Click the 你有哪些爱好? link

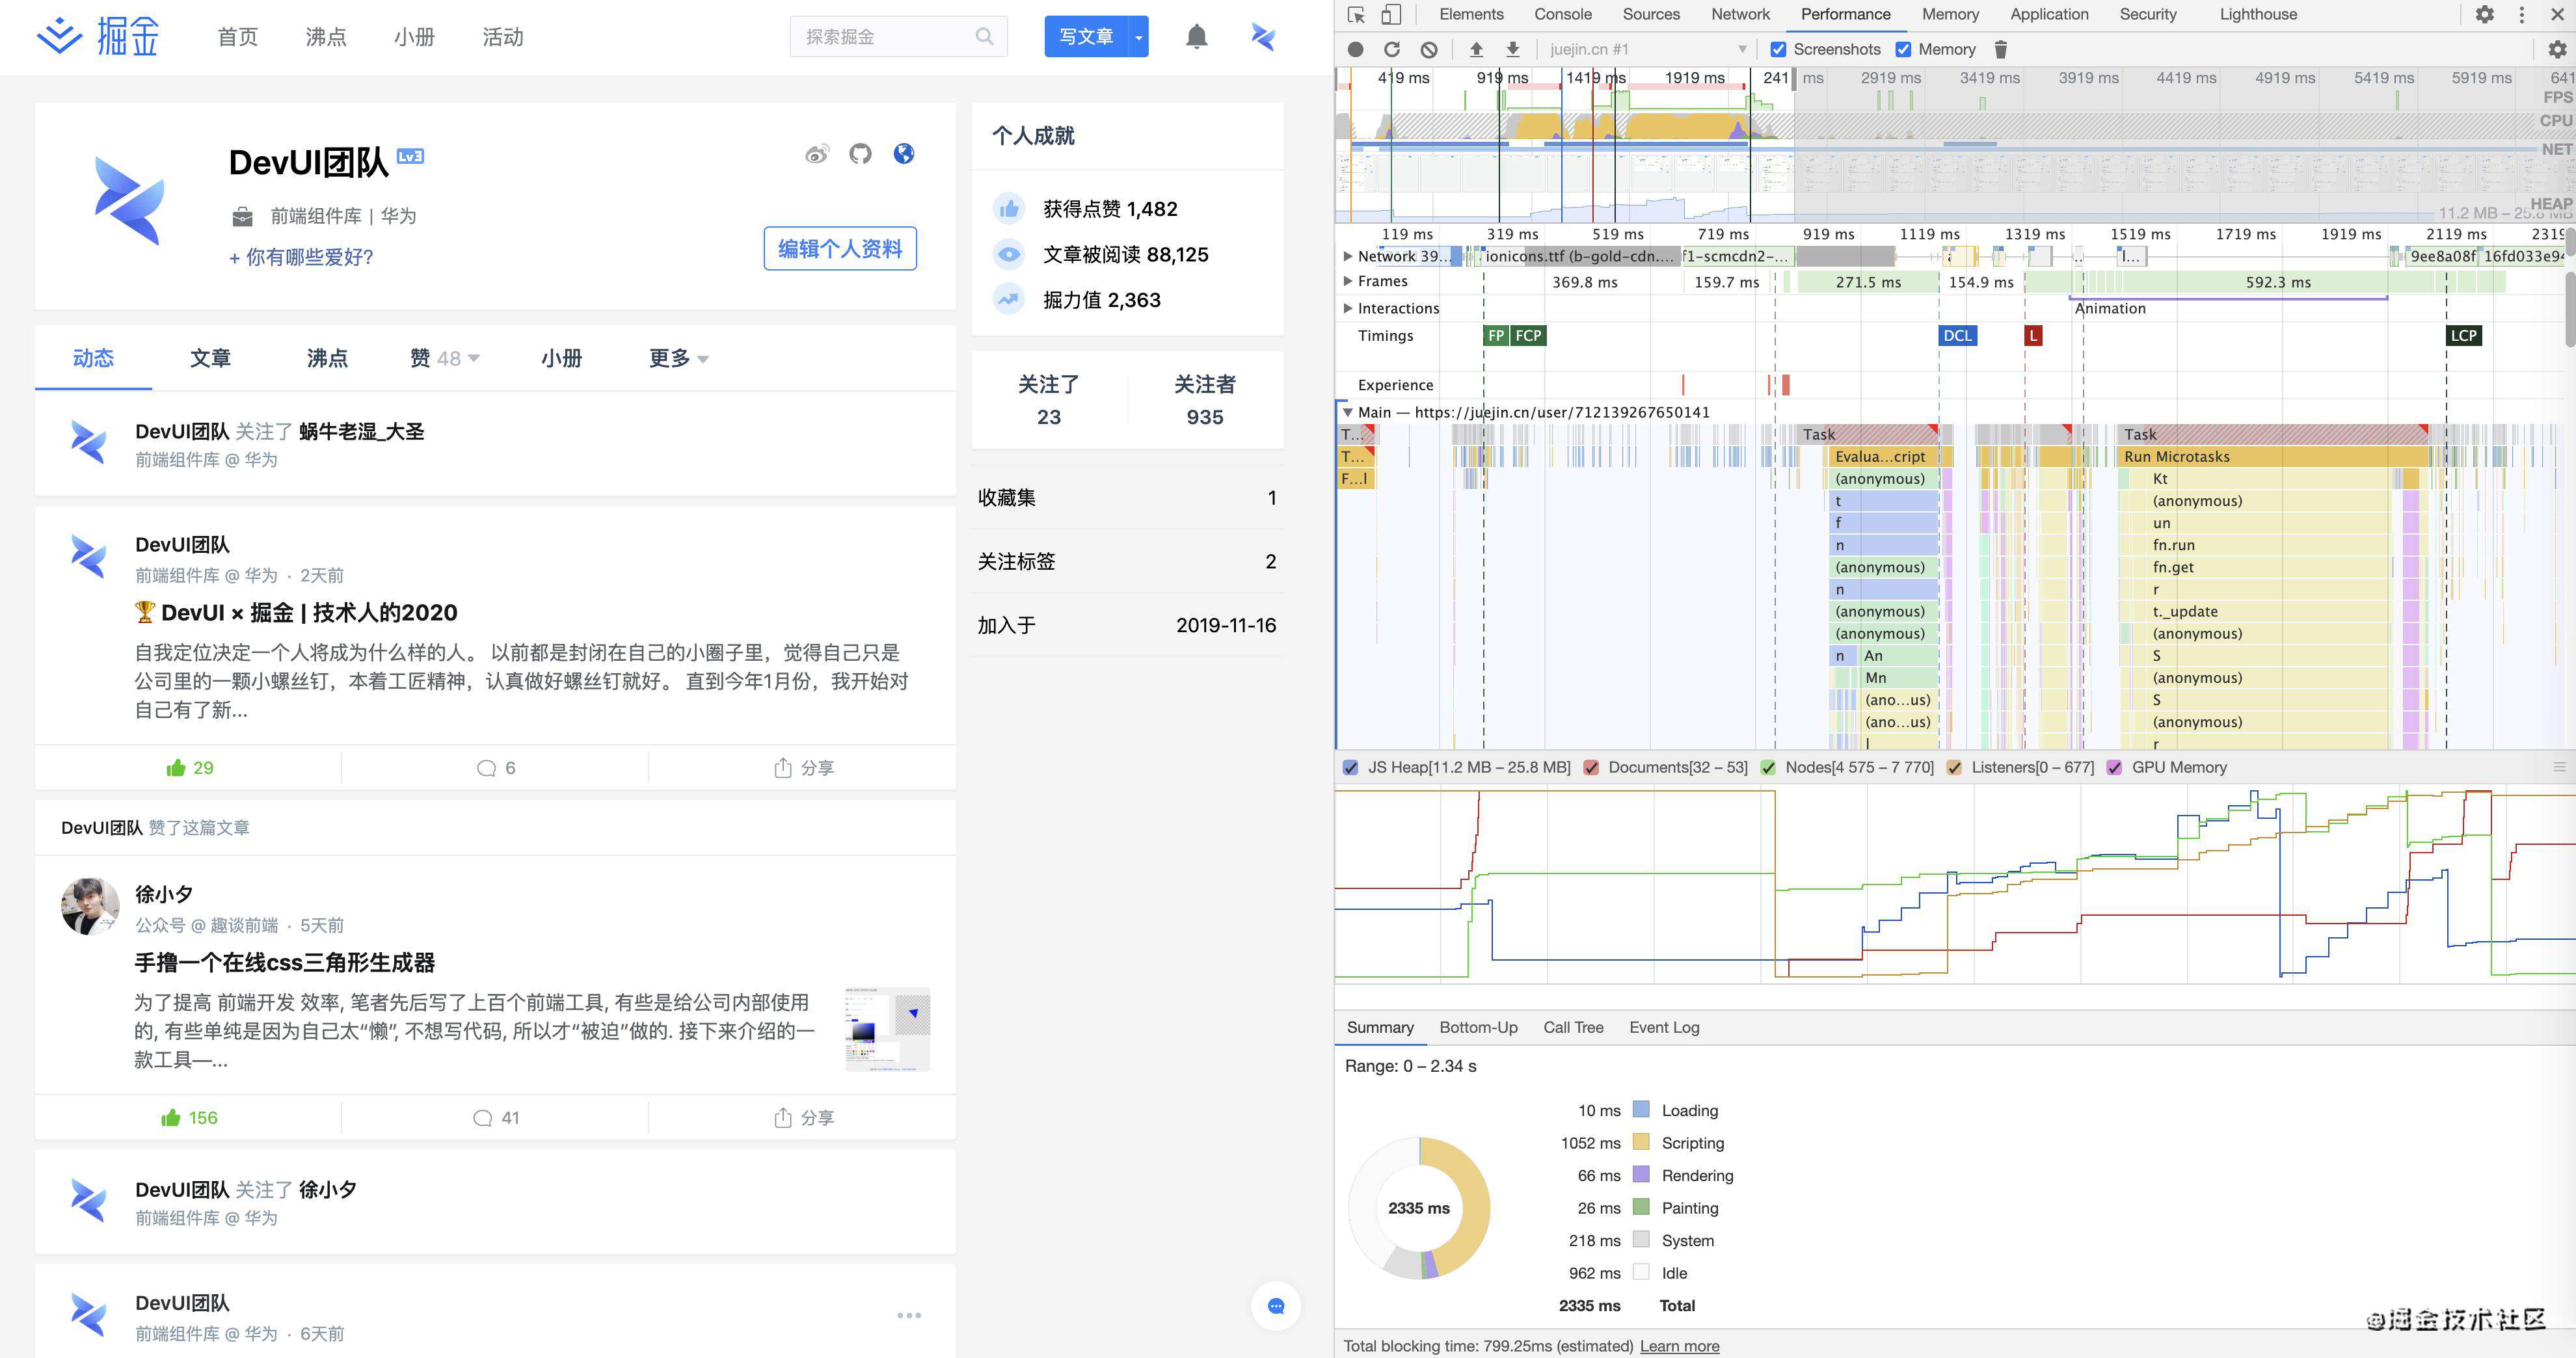[301, 257]
